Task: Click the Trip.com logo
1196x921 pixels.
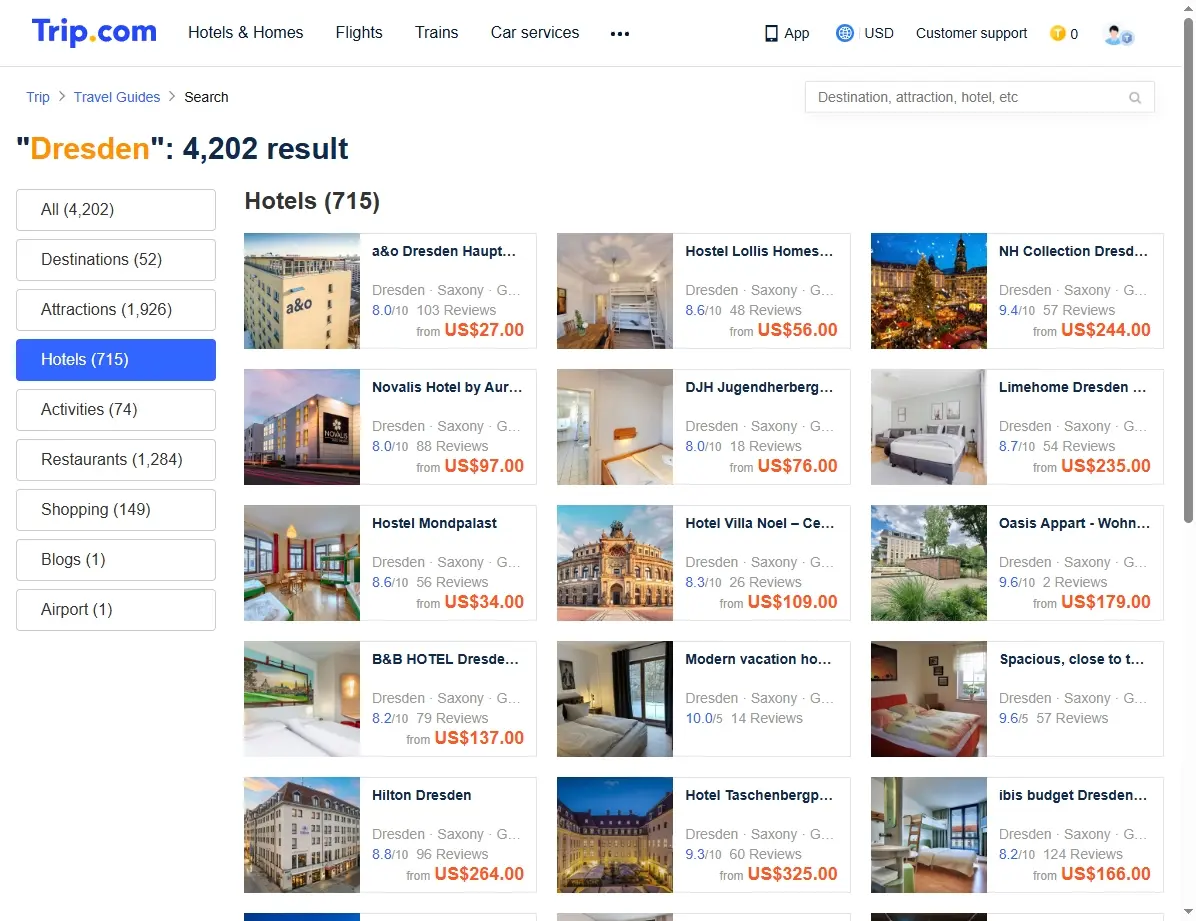Action: 94,32
